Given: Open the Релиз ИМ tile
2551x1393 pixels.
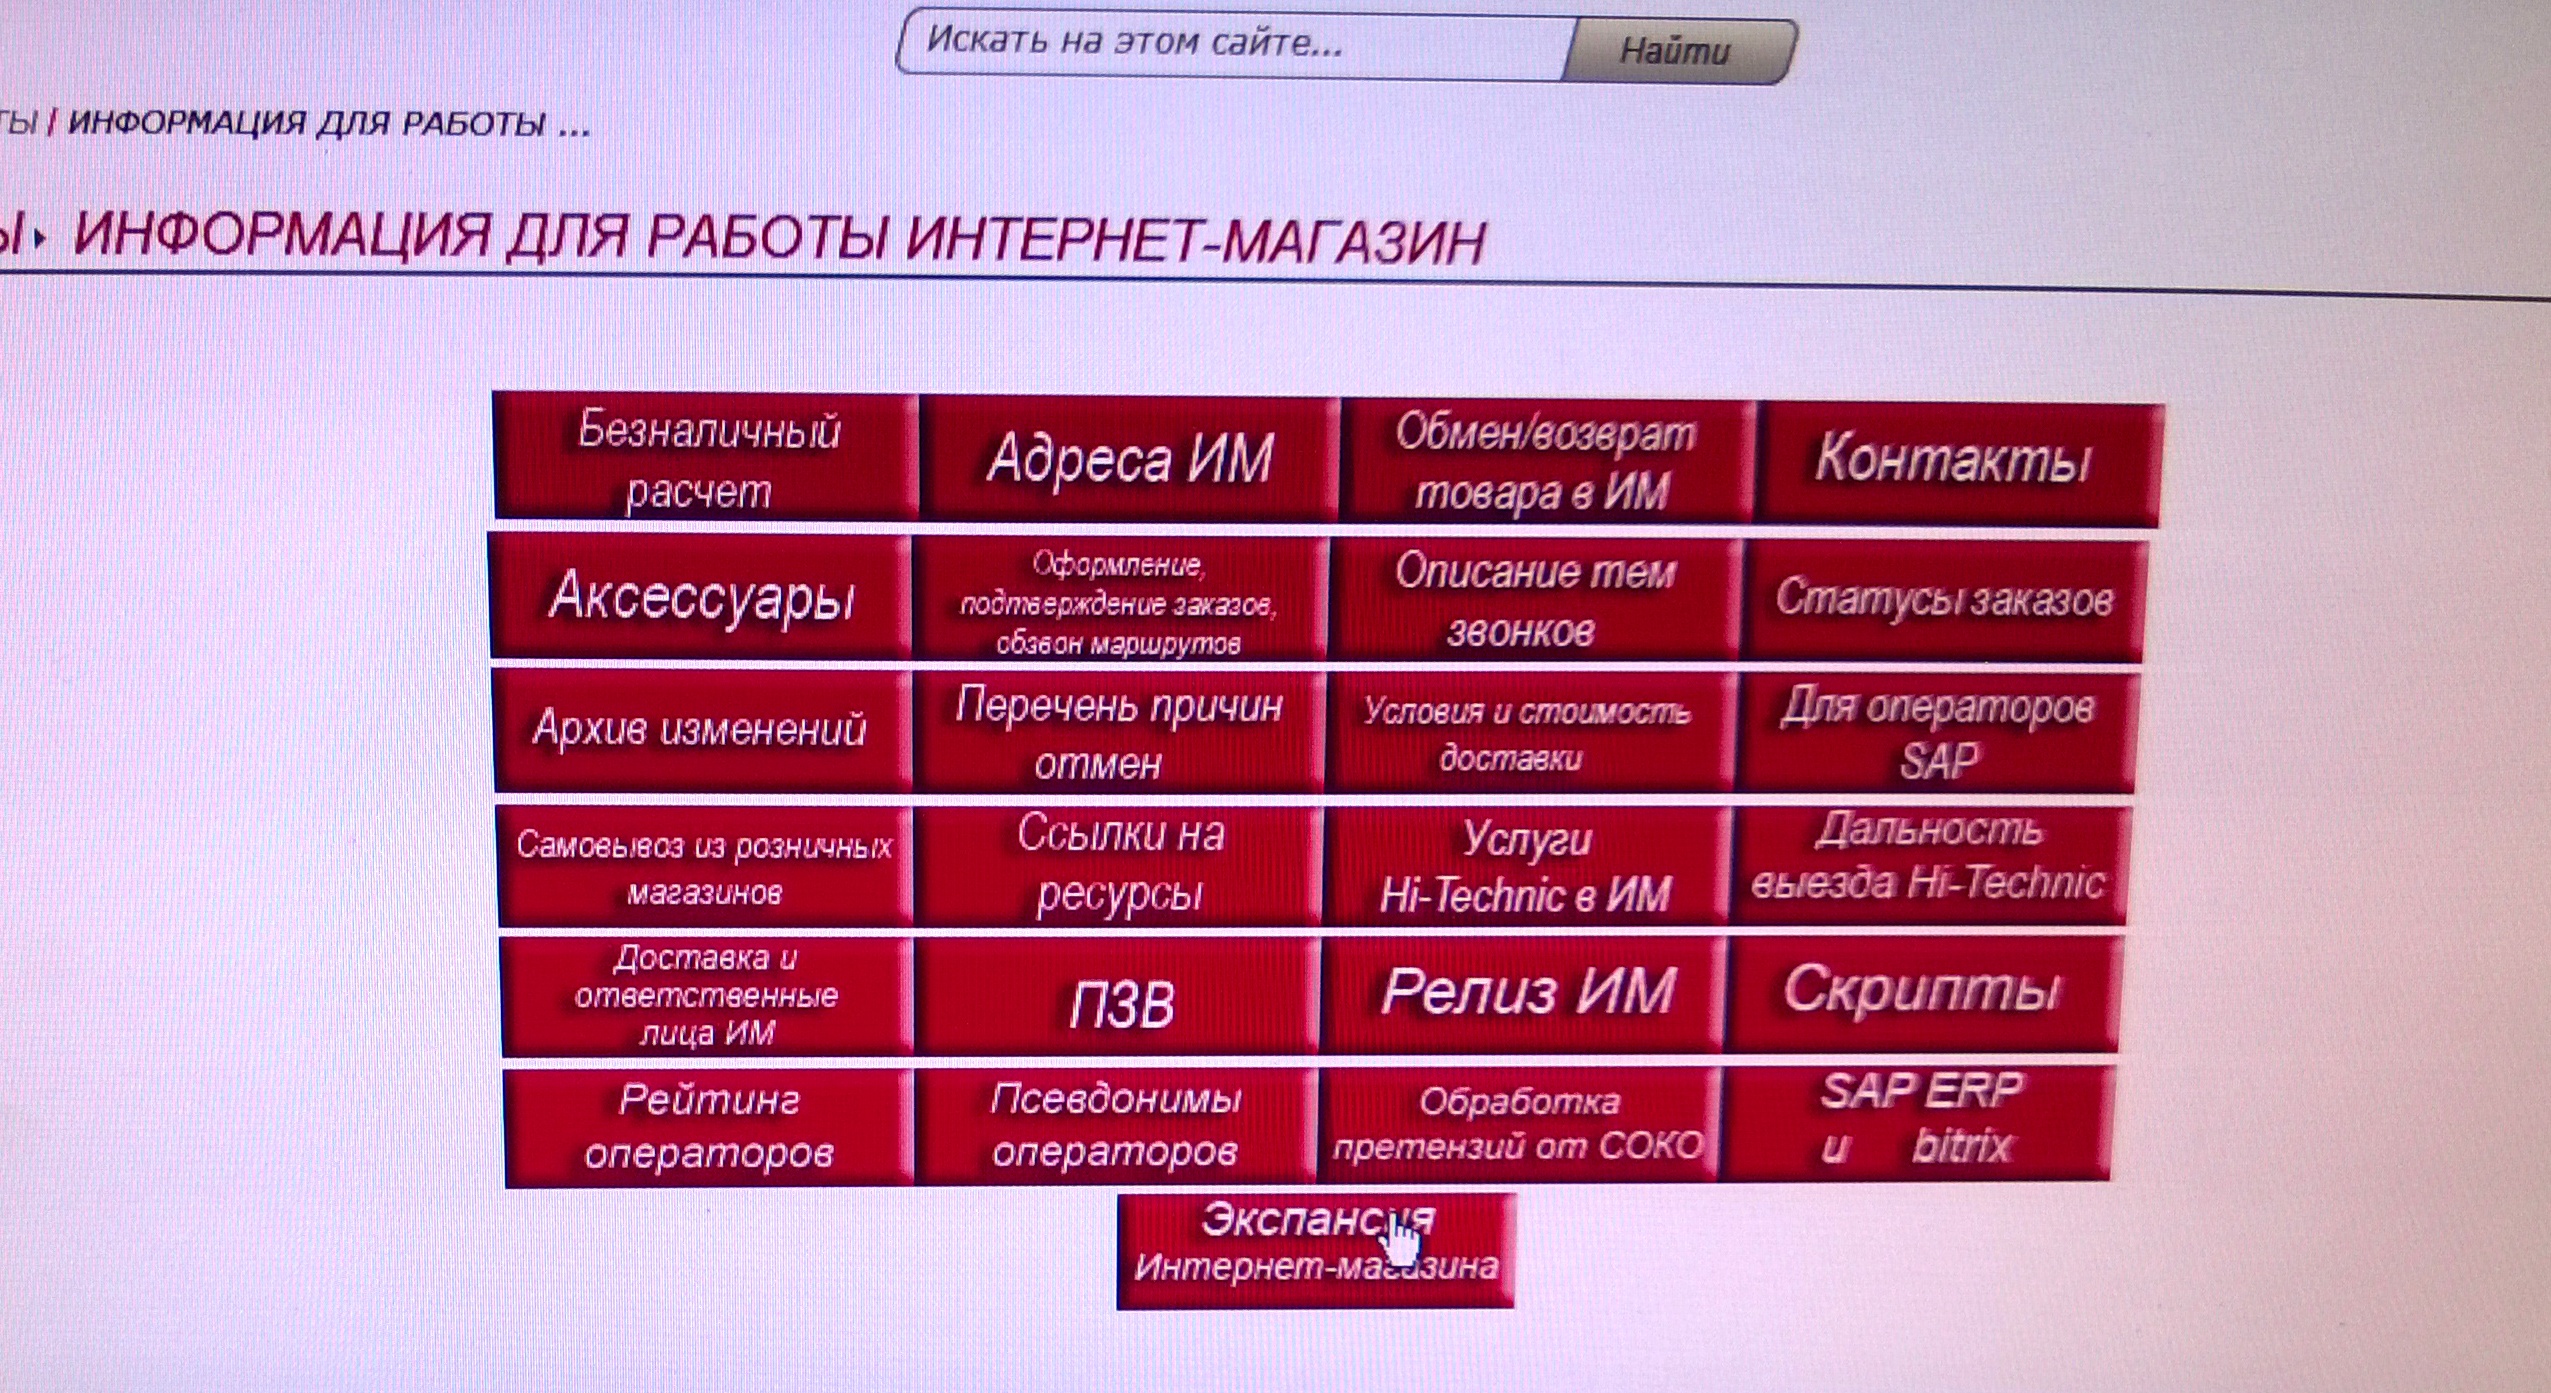Looking at the screenshot, I should pyautogui.click(x=1523, y=993).
